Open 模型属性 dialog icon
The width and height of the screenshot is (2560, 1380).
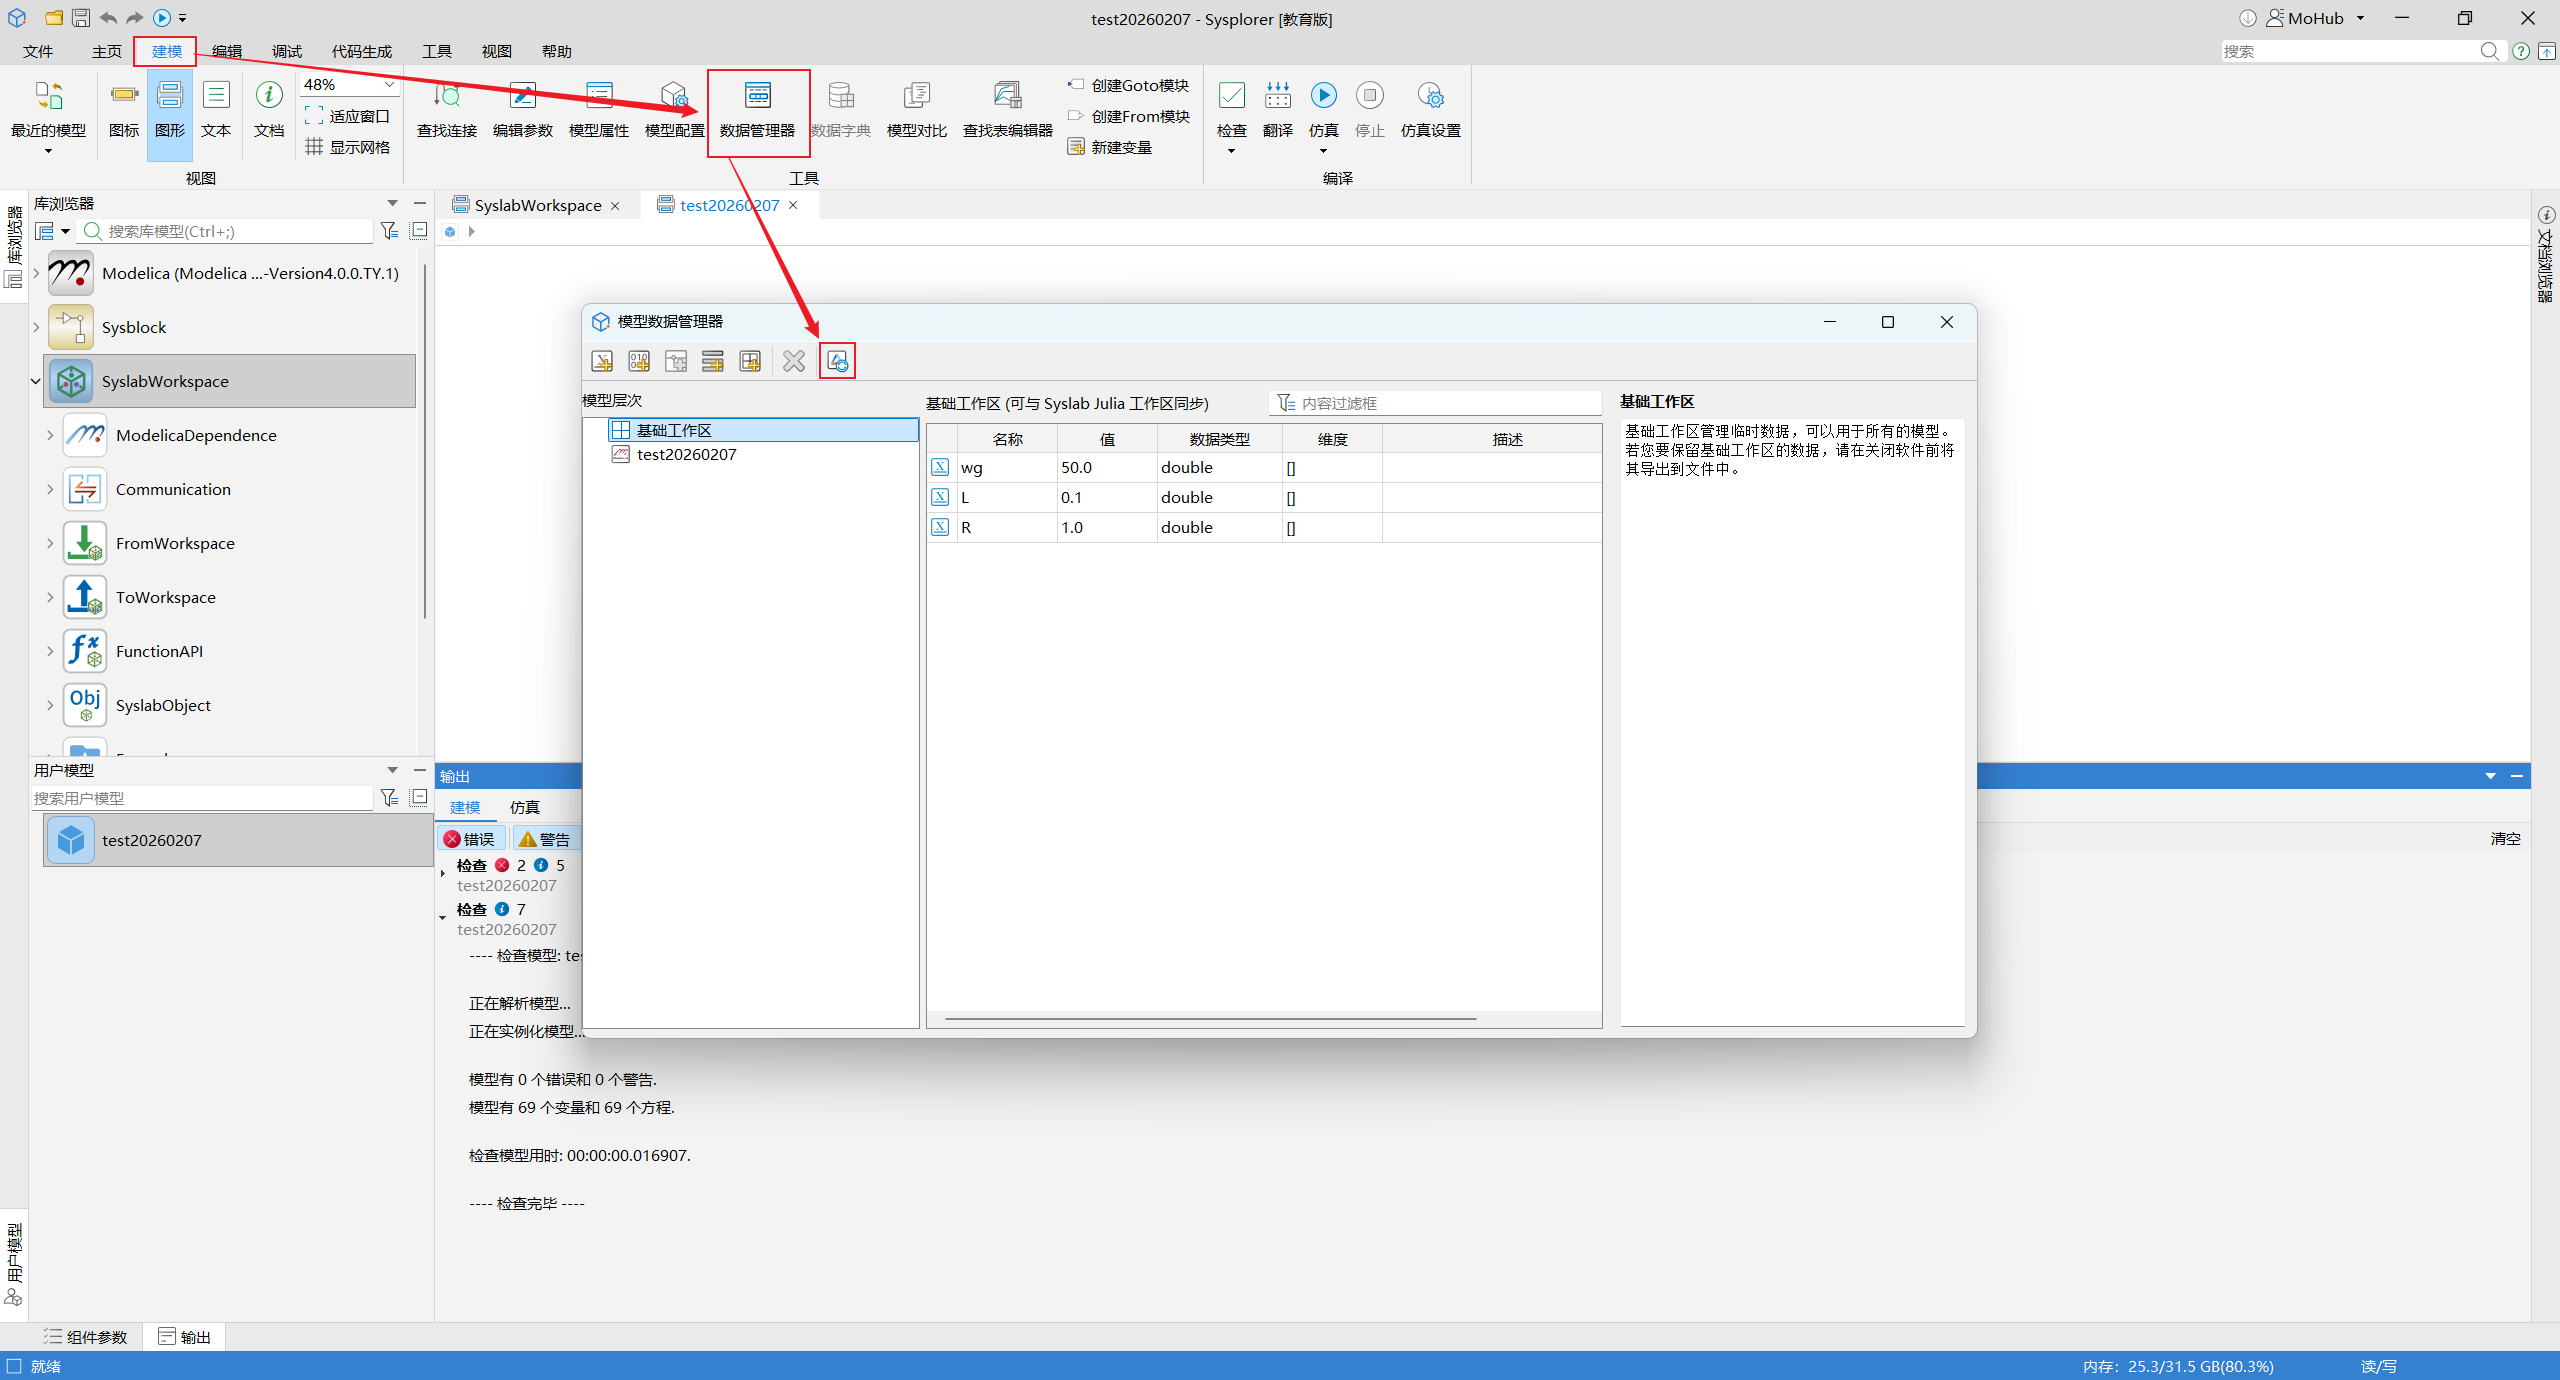point(598,110)
